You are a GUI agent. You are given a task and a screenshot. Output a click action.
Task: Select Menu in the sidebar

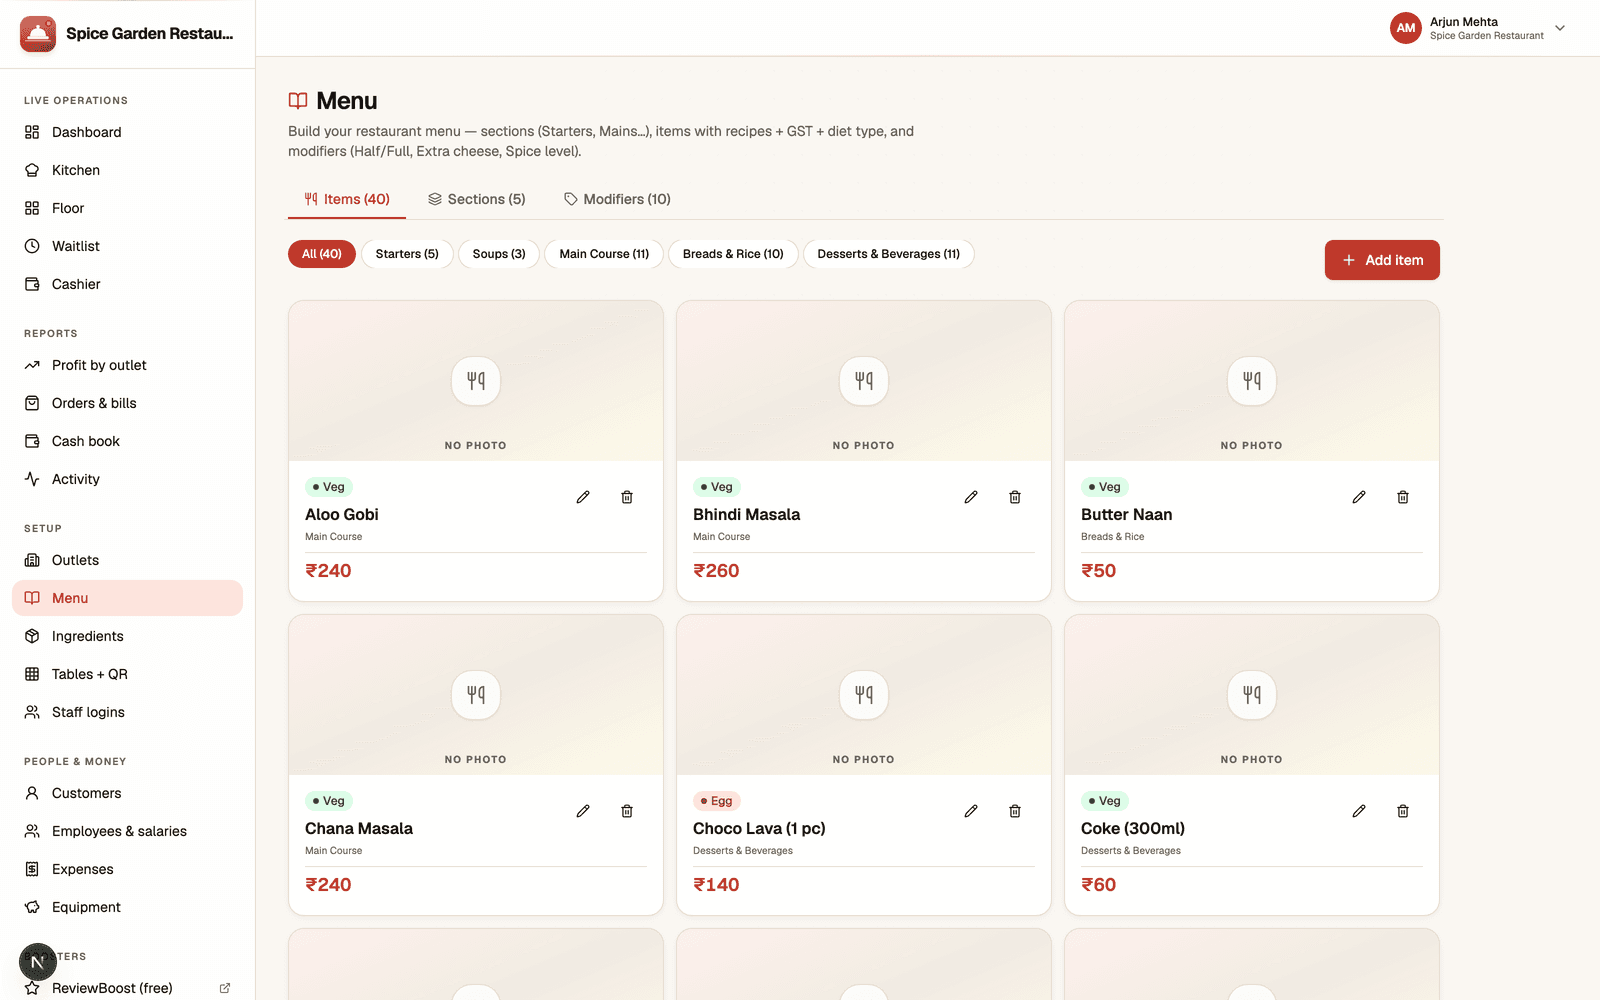click(127, 598)
